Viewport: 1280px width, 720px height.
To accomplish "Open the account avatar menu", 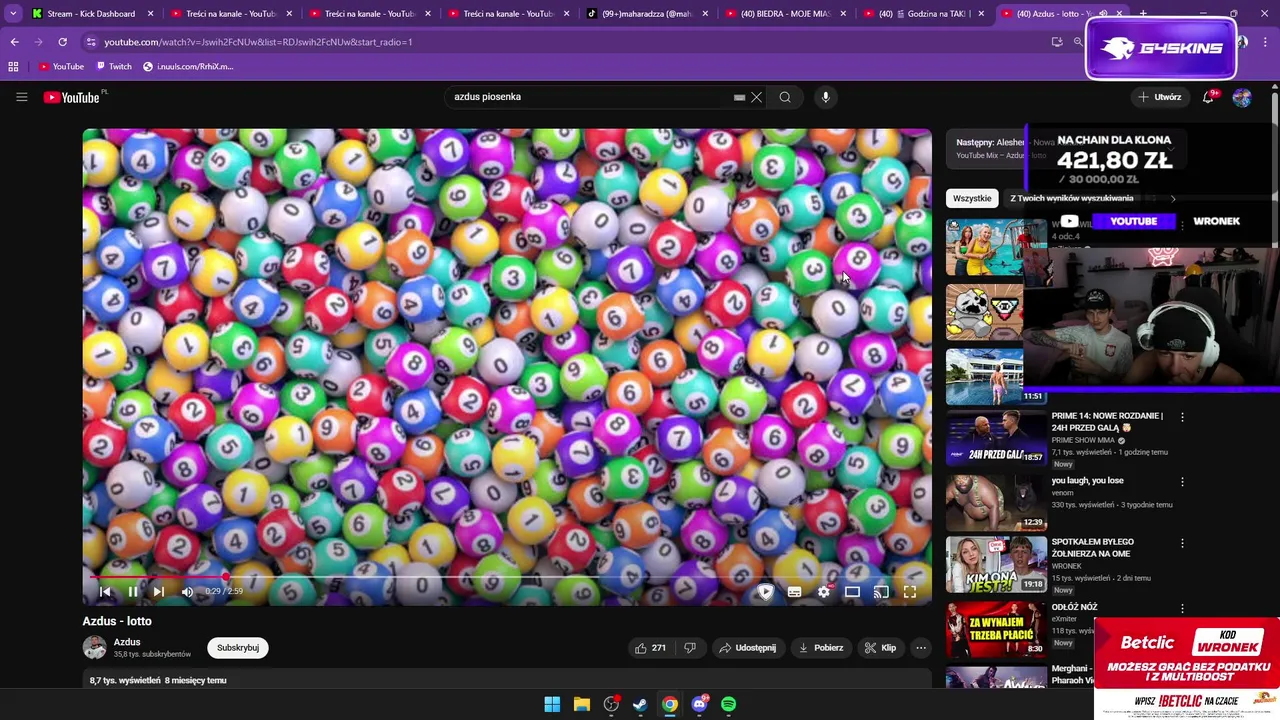I will [1242, 97].
